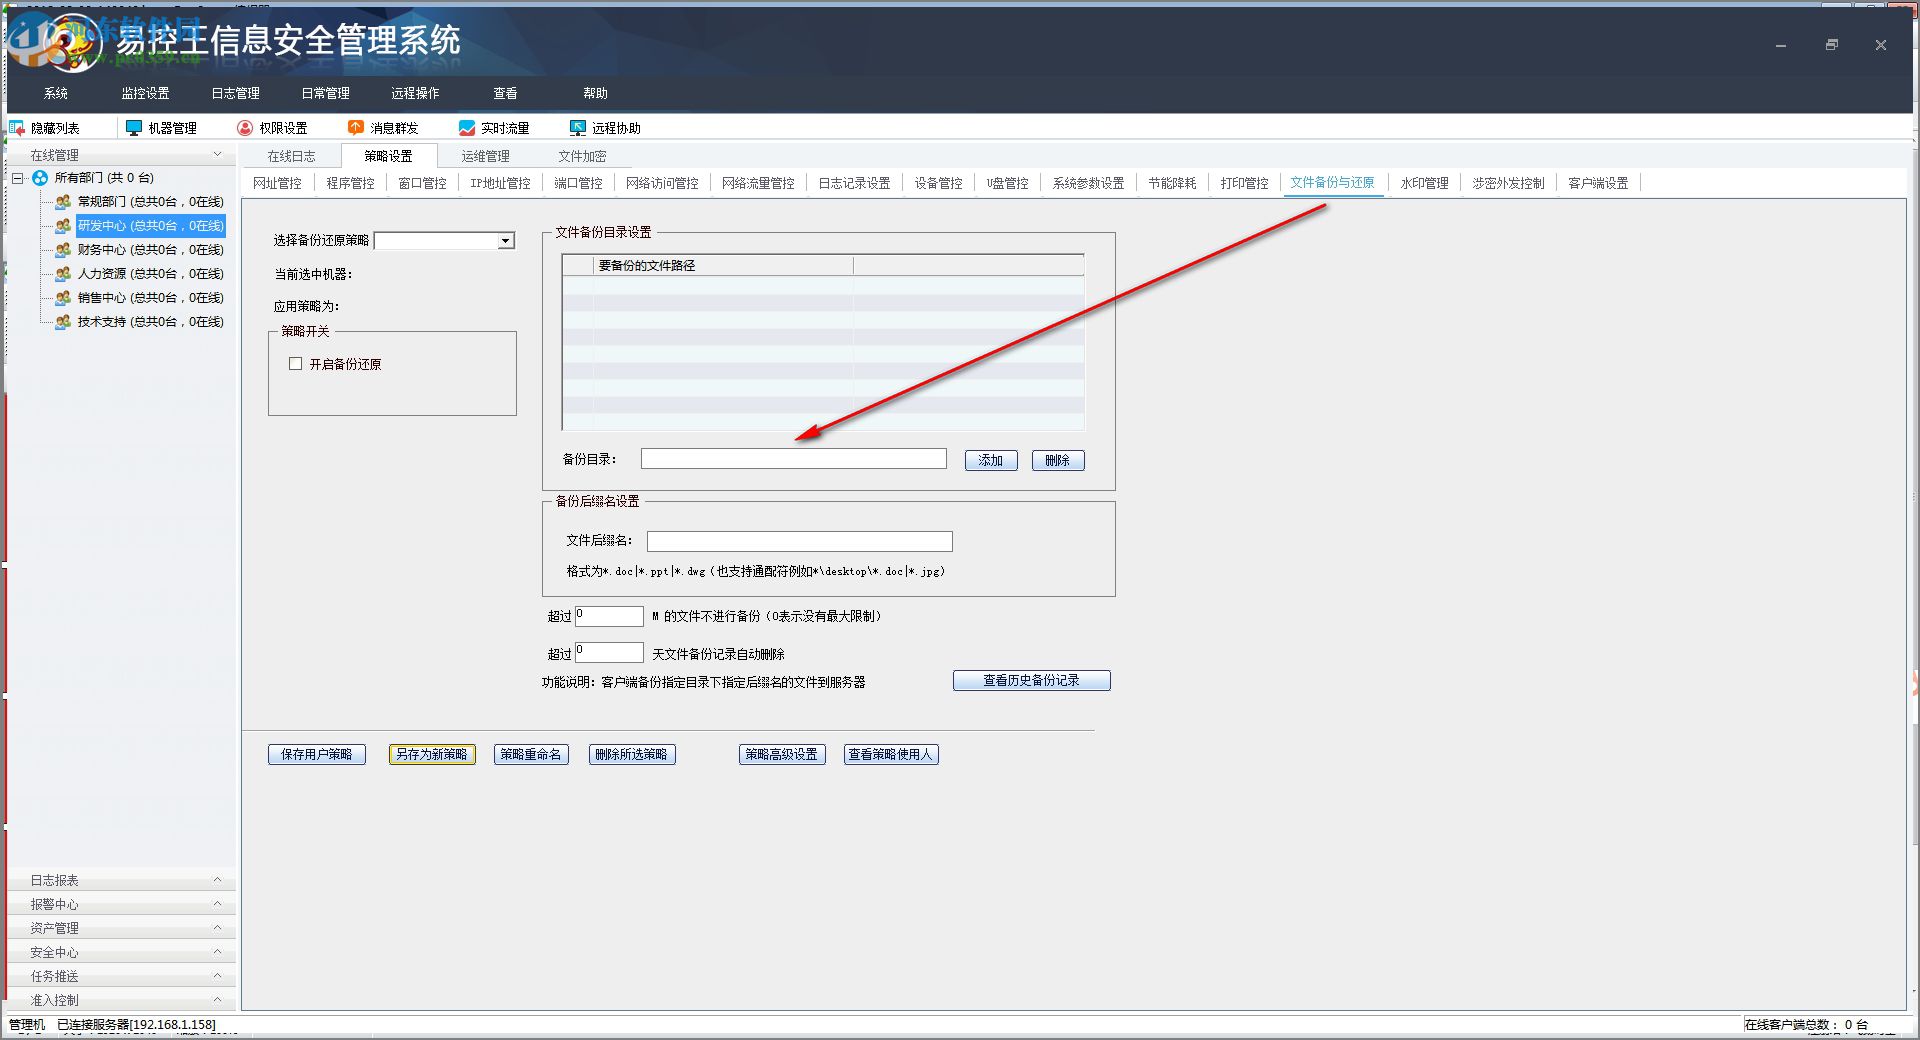1920x1040 pixels.
Task: Click the 保存用户策略 button
Action: [317, 754]
